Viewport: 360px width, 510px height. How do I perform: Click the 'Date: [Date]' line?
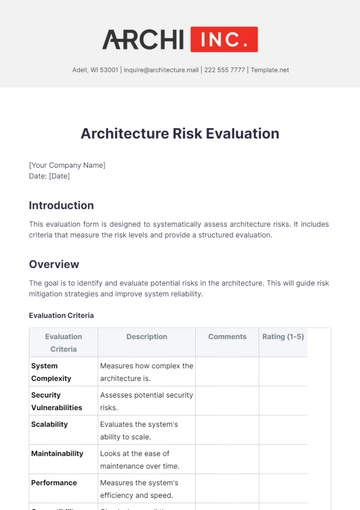click(49, 176)
